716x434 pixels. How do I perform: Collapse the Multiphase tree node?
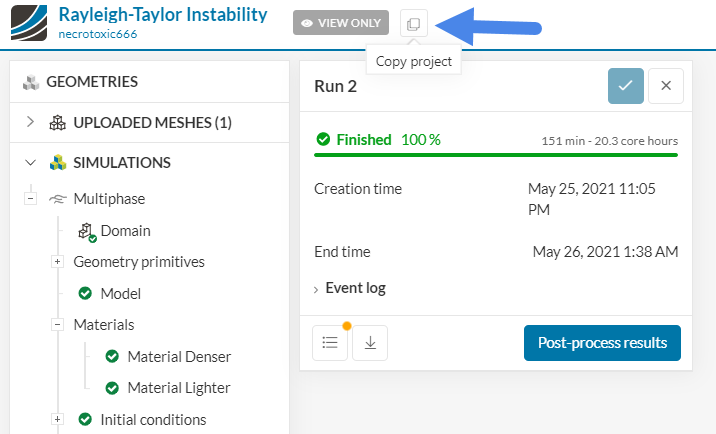click(30, 199)
